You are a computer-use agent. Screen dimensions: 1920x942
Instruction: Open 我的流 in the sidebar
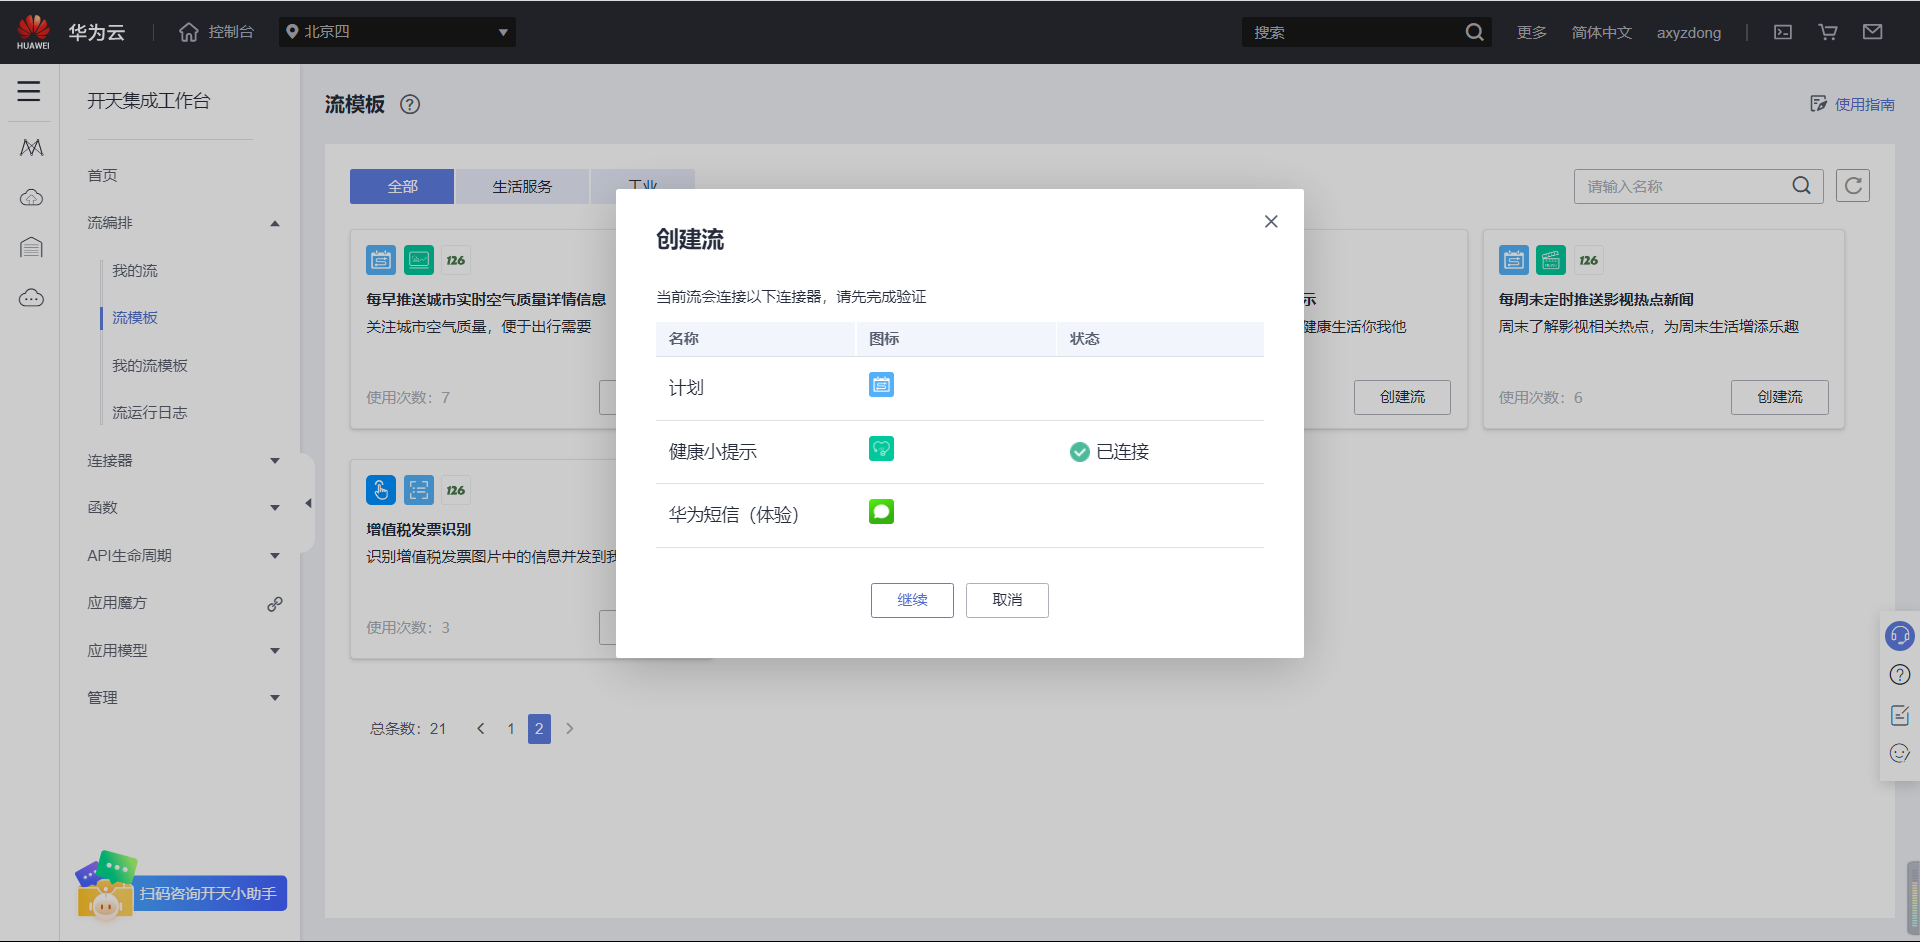pyautogui.click(x=135, y=271)
